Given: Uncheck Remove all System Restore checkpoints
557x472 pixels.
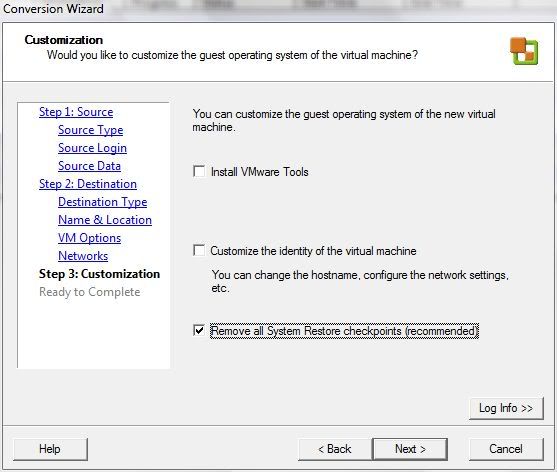Looking at the screenshot, I should 199,330.
